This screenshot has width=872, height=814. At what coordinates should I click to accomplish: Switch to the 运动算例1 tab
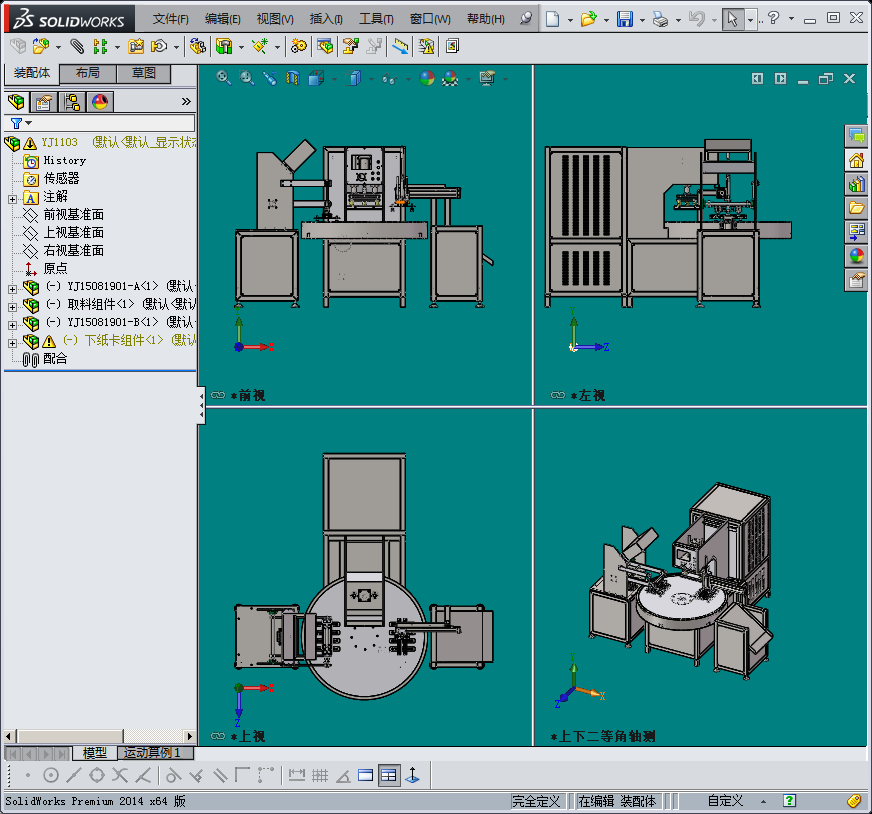(x=152, y=753)
